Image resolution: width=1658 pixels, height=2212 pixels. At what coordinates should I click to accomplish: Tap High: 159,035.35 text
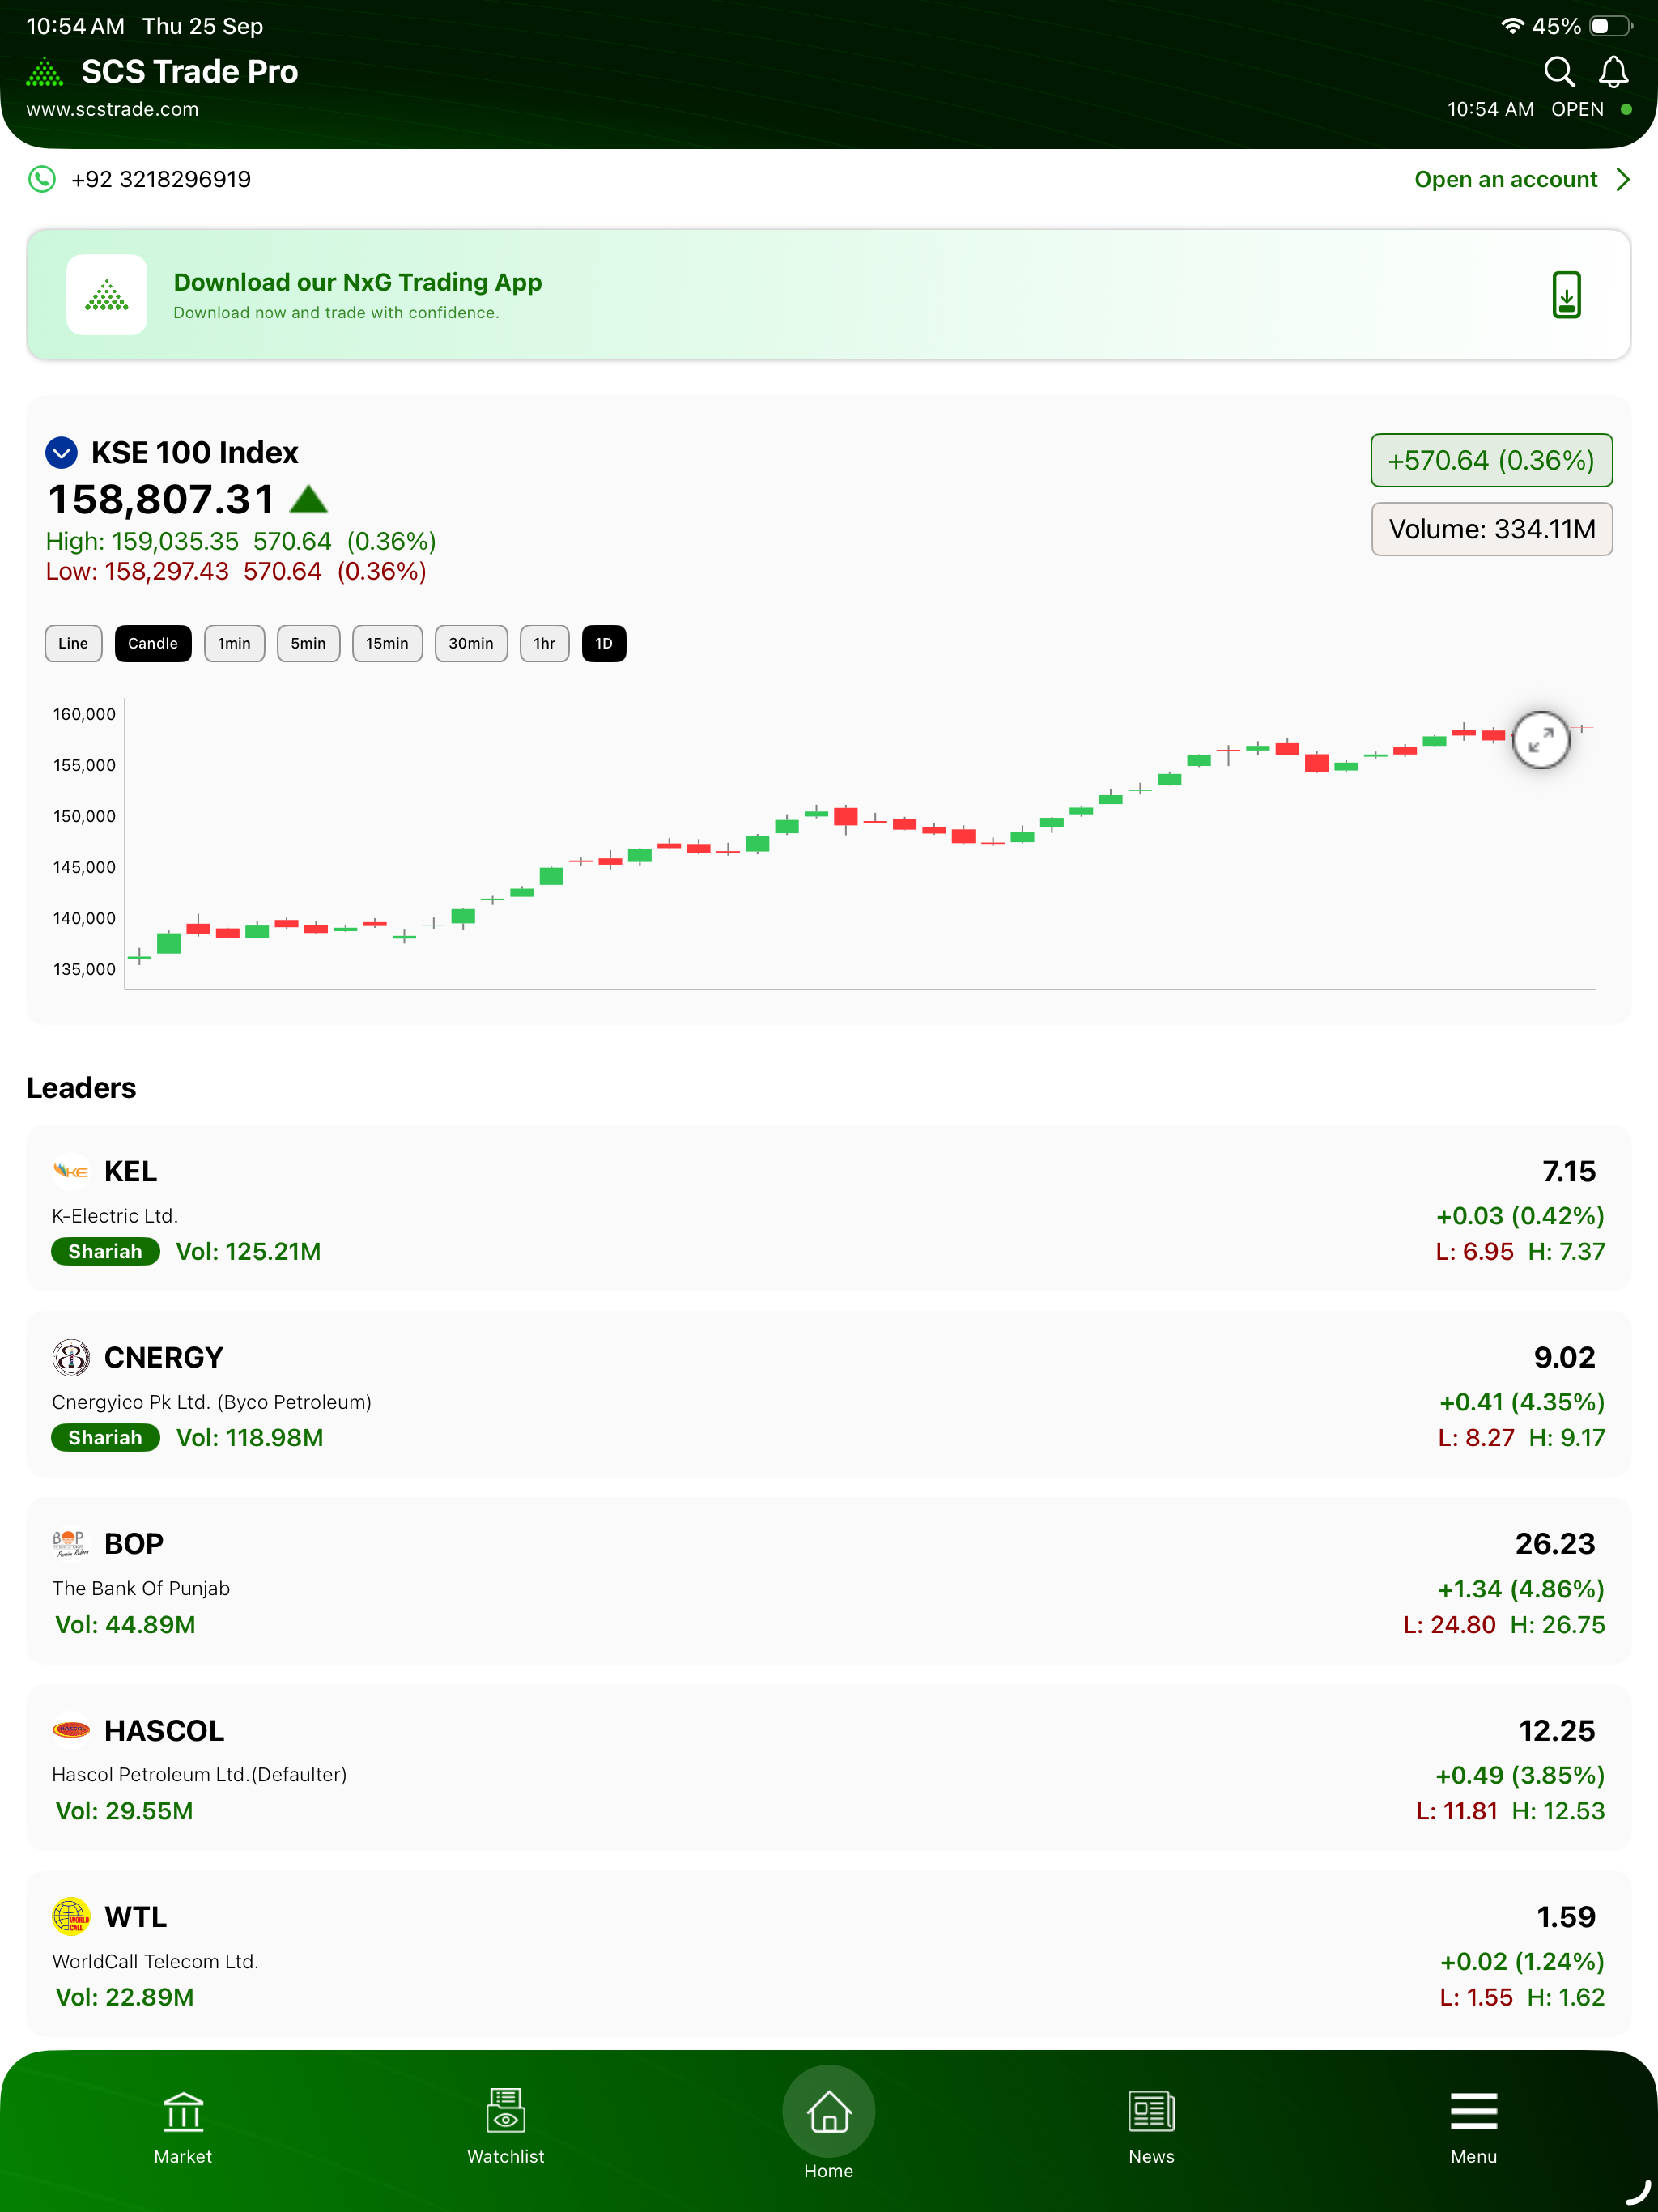pyautogui.click(x=142, y=541)
